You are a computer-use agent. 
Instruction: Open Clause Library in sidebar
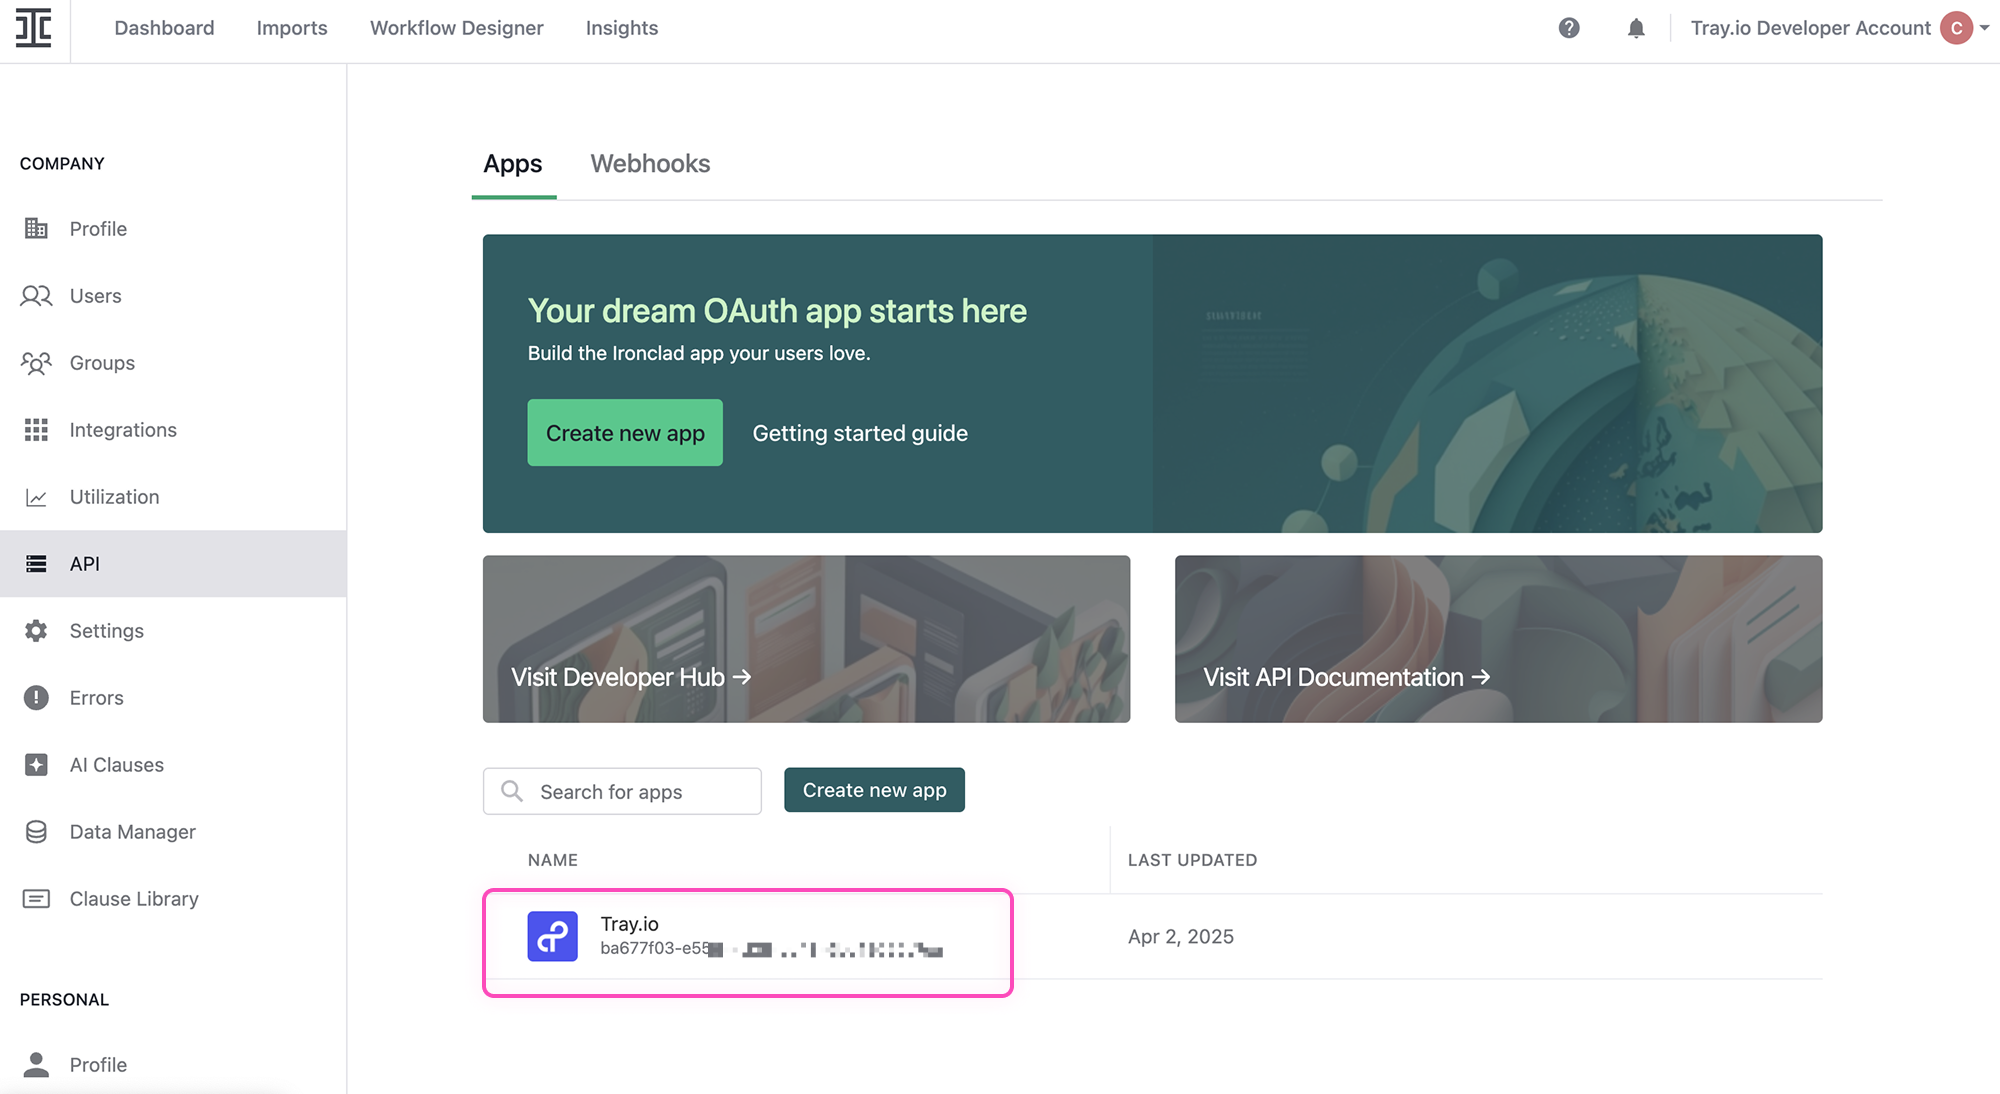coord(134,899)
